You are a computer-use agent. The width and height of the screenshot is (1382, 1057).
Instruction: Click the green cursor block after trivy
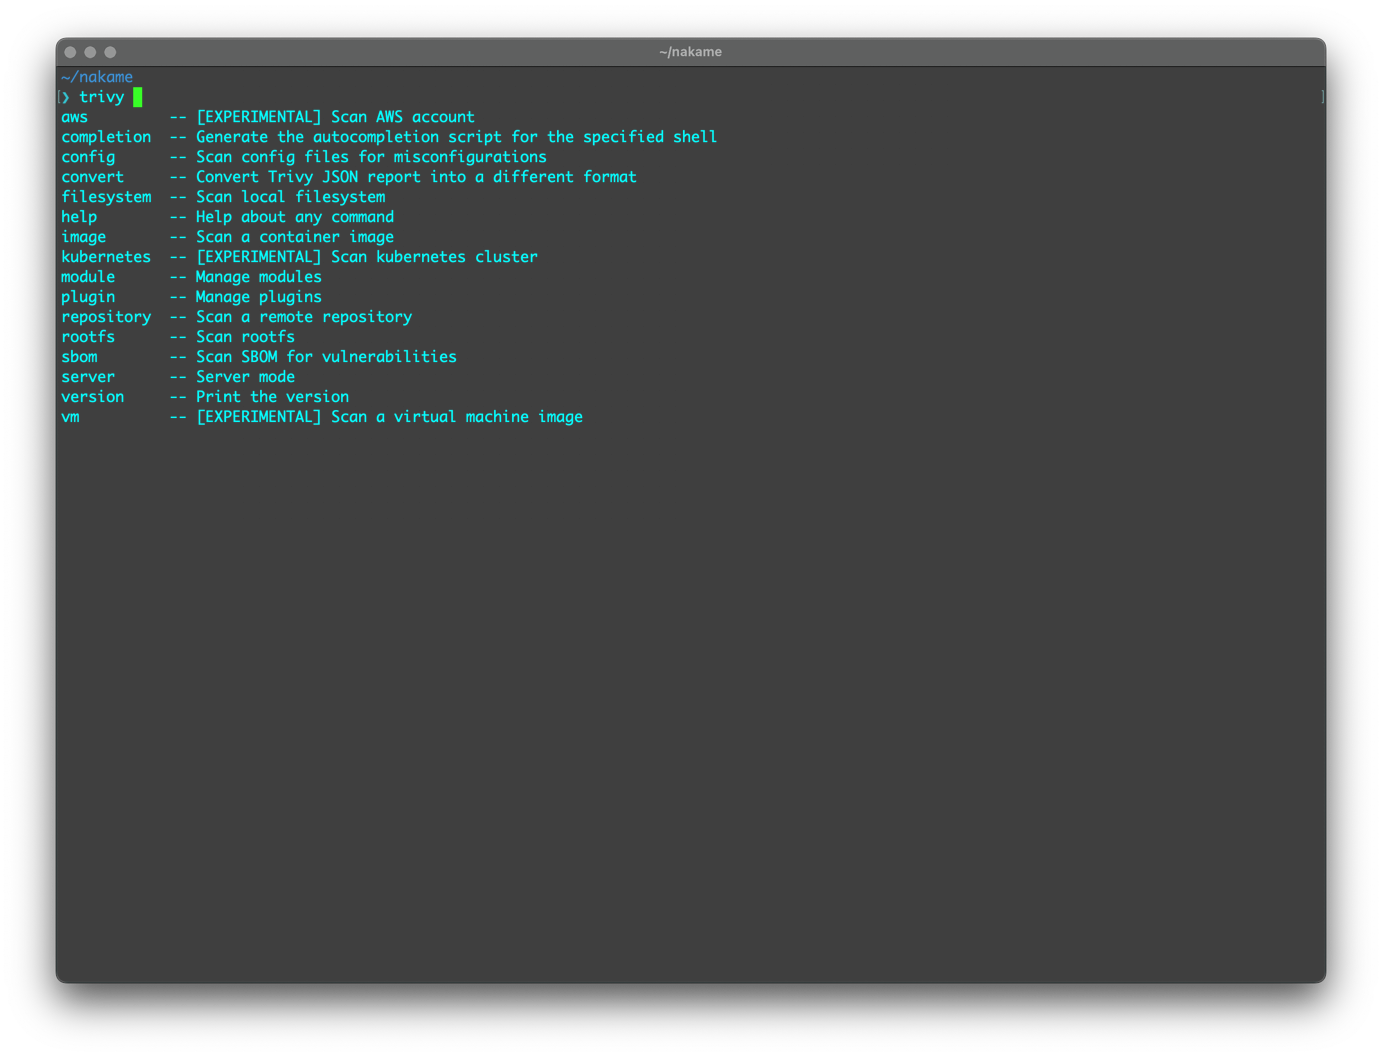(x=138, y=97)
